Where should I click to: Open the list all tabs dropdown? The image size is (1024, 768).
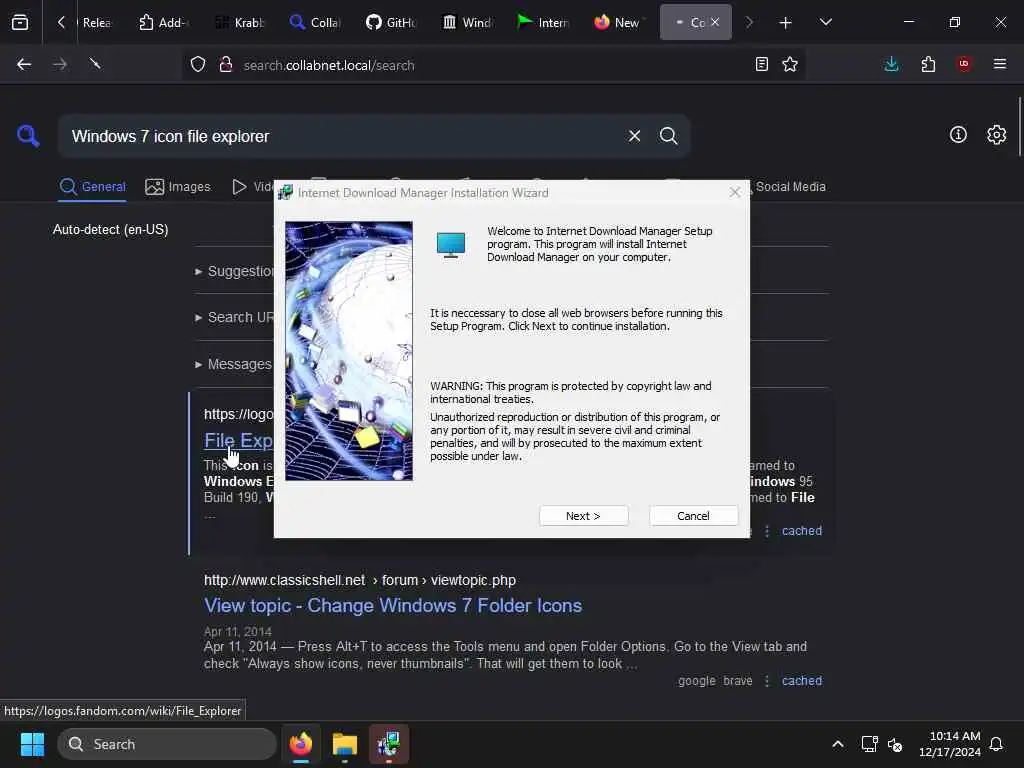pyautogui.click(x=825, y=23)
